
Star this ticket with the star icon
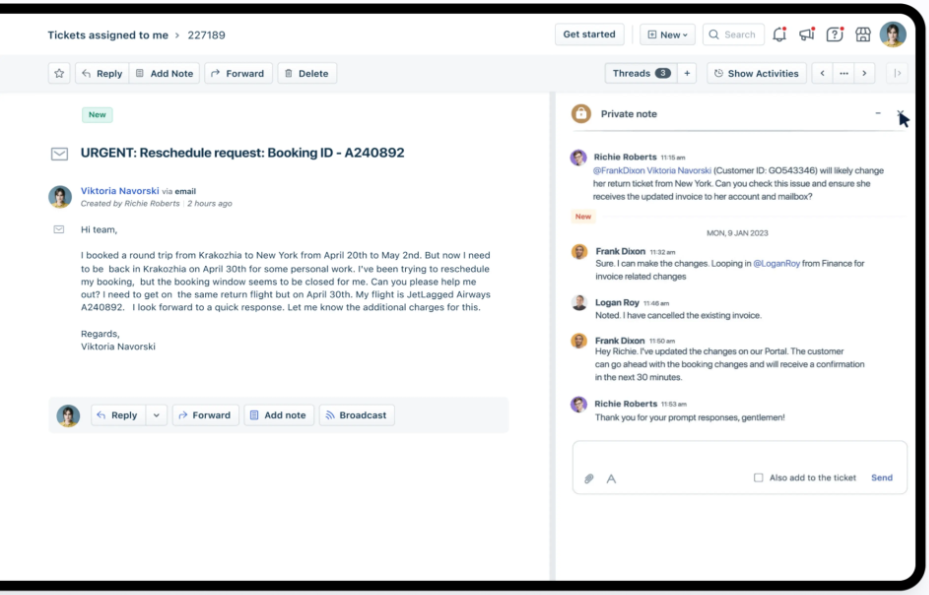pos(59,73)
